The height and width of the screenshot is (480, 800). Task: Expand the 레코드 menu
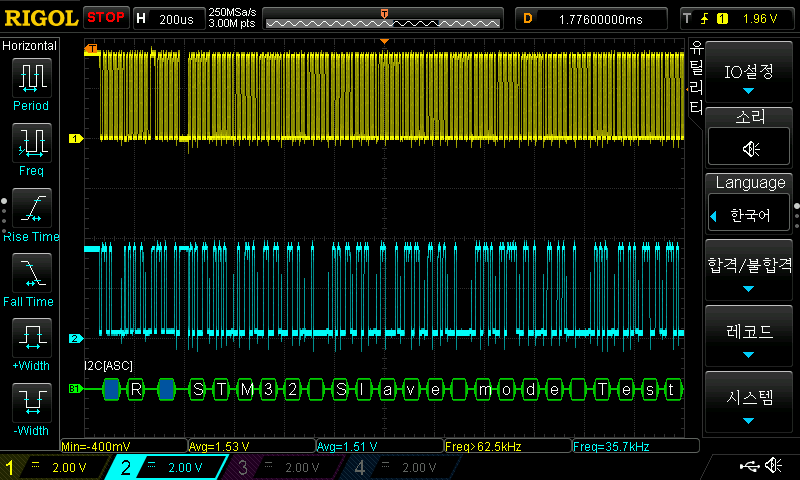pyautogui.click(x=749, y=336)
